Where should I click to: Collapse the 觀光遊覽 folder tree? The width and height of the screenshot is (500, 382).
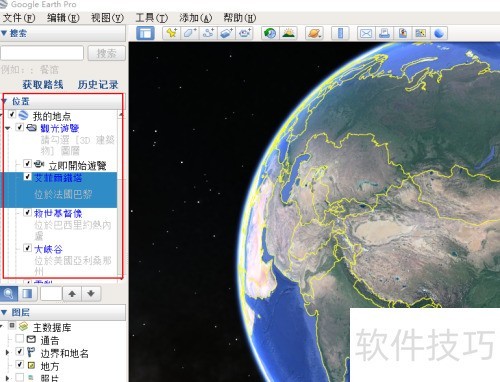pyautogui.click(x=7, y=128)
